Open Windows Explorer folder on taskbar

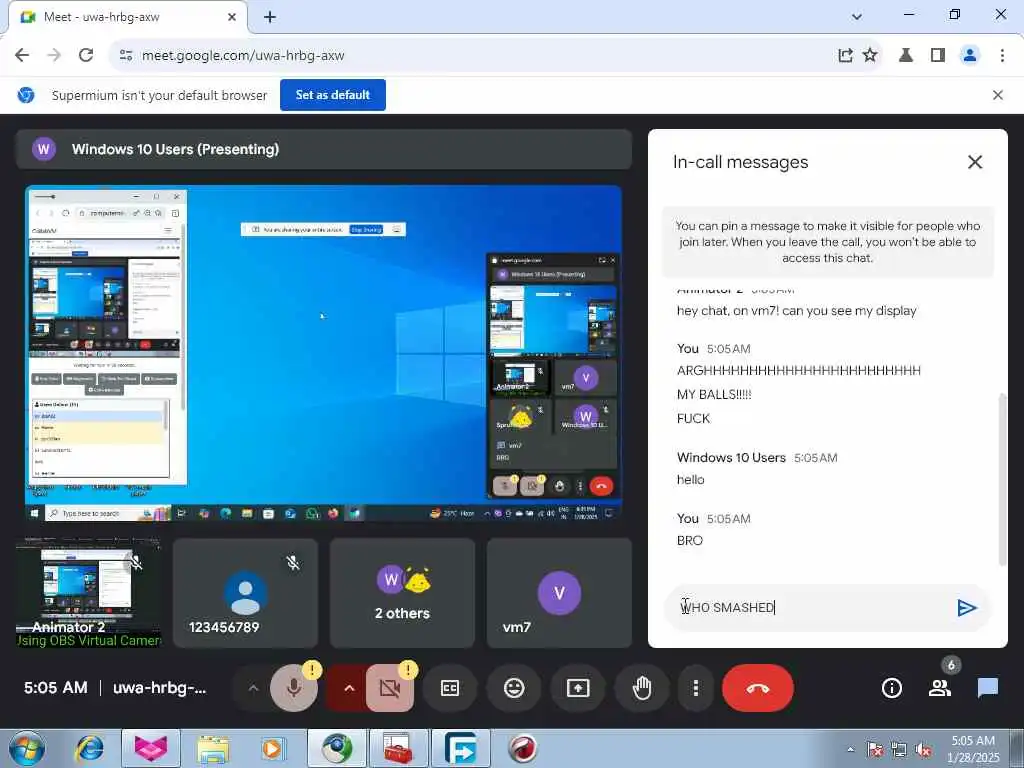click(x=213, y=748)
